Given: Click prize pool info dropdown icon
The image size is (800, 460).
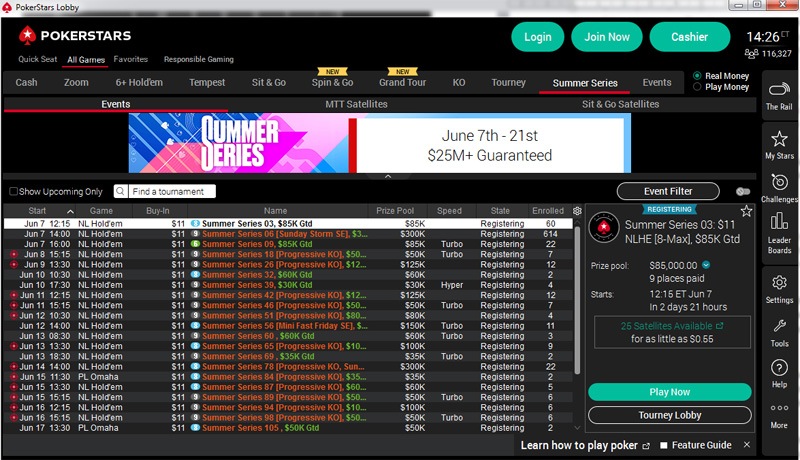Looking at the screenshot, I should [x=706, y=265].
